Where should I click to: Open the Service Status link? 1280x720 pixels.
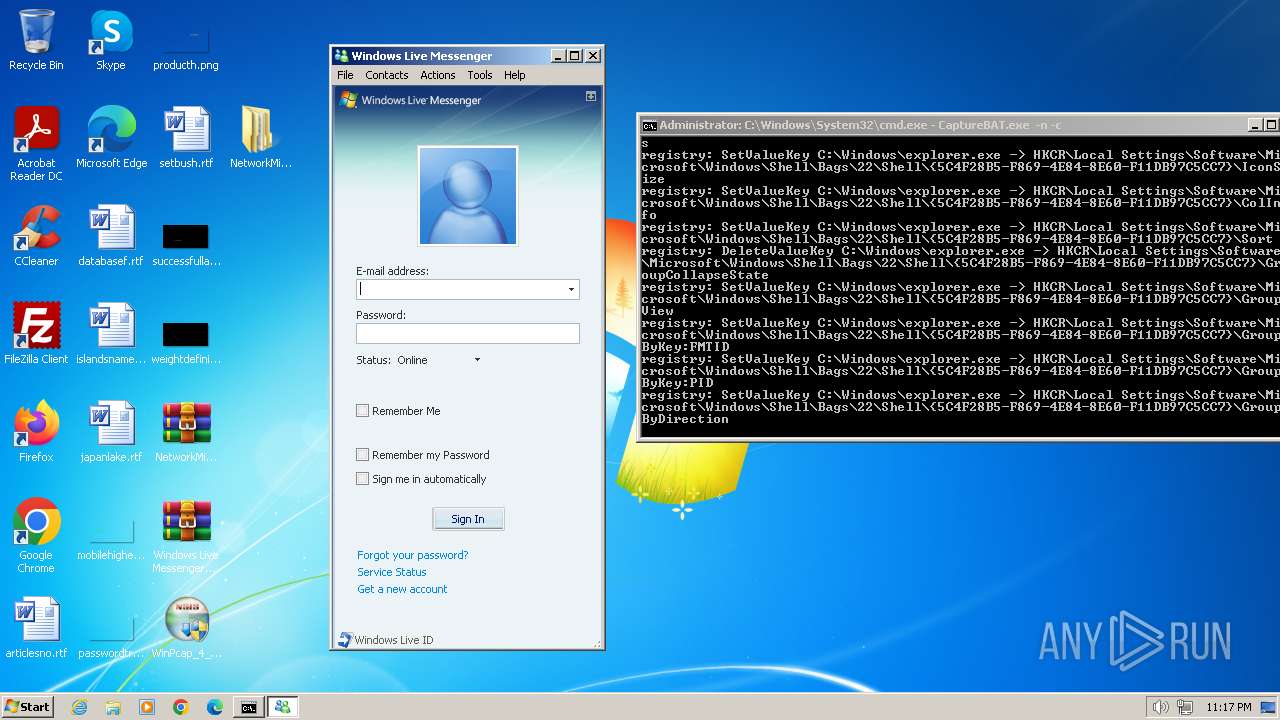click(x=392, y=572)
